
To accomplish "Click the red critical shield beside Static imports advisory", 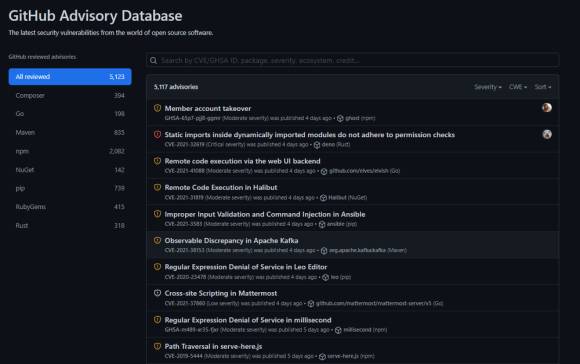I will [x=157, y=134].
